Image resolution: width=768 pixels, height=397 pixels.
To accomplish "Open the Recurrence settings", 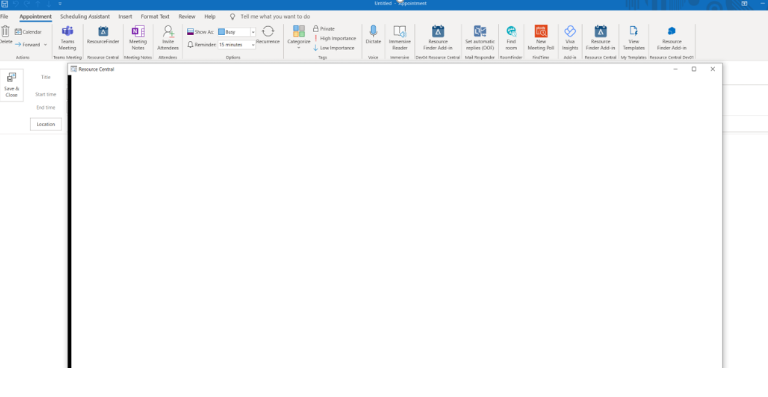I will pos(268,35).
